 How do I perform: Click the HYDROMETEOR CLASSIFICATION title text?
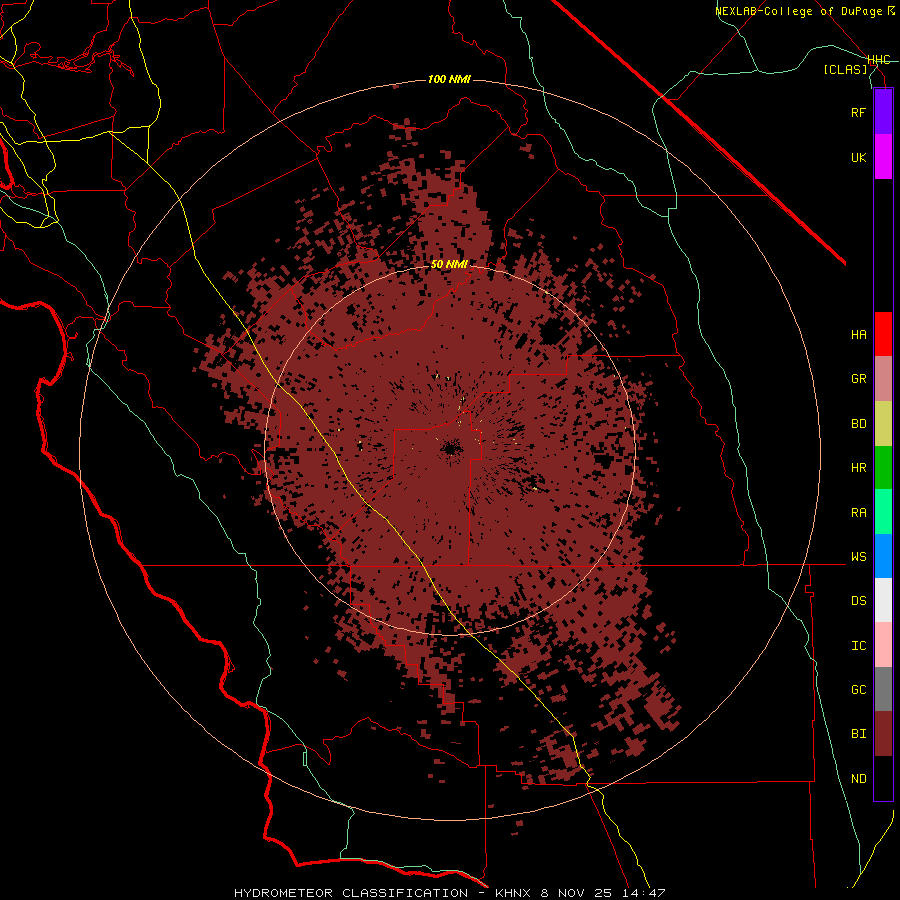coord(351,893)
